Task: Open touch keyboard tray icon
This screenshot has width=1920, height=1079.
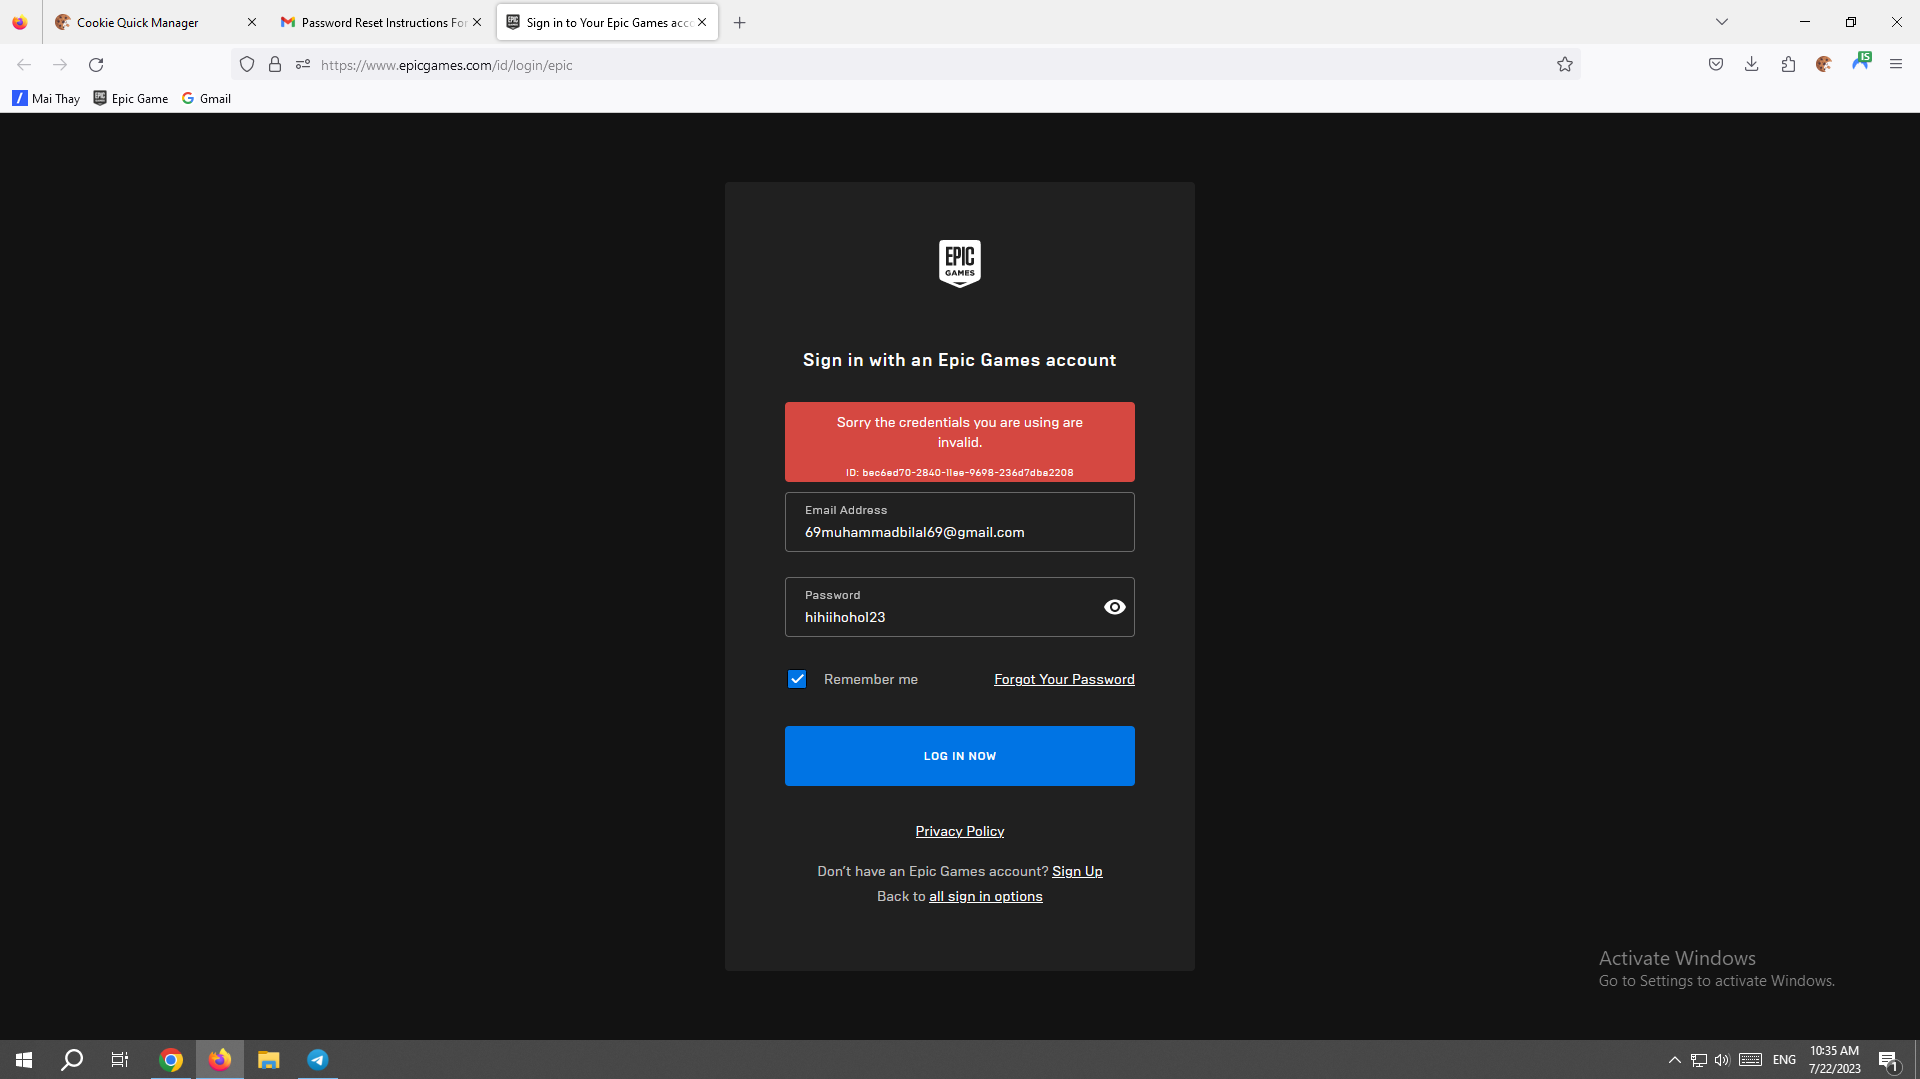Action: click(x=1750, y=1060)
